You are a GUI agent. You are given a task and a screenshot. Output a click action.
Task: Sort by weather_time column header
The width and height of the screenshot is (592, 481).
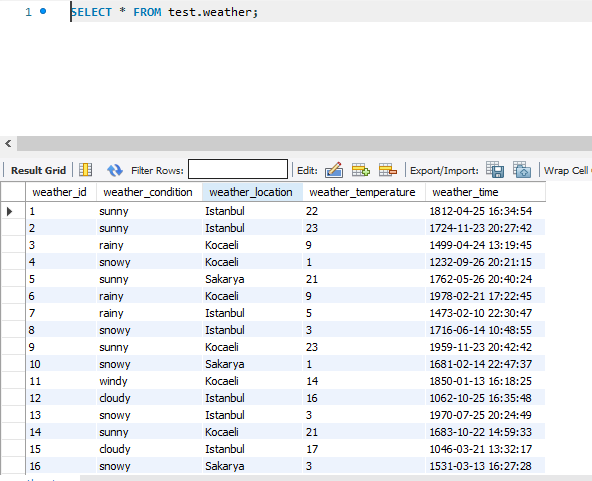click(486, 192)
